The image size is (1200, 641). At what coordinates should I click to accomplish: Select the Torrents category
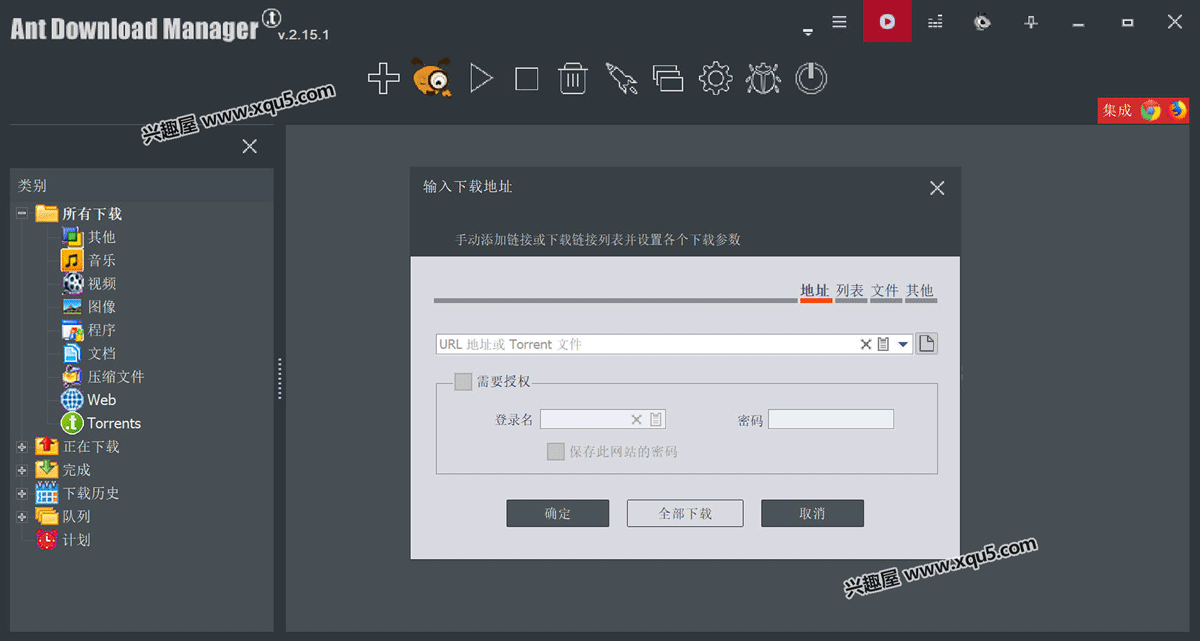[113, 423]
